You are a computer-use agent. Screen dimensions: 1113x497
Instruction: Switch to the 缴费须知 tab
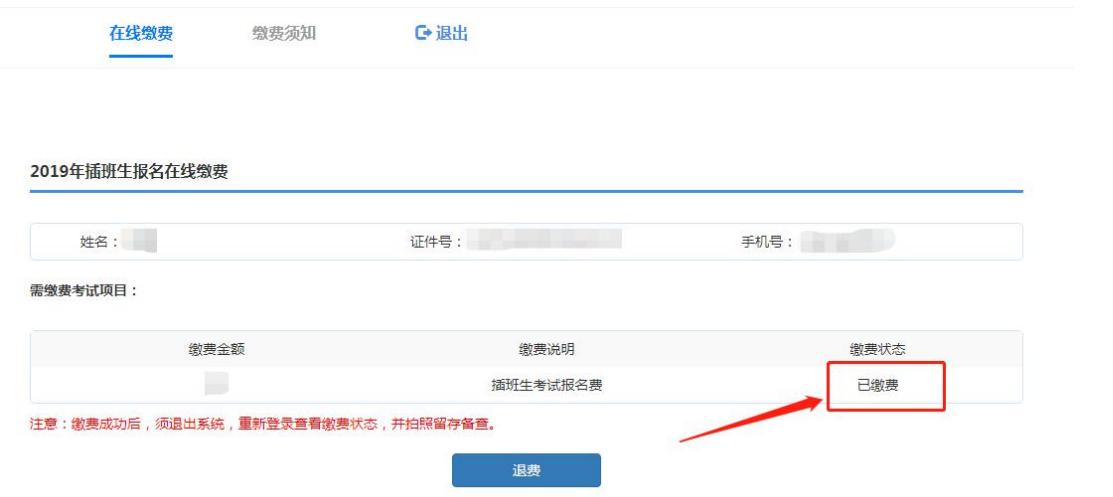[284, 33]
